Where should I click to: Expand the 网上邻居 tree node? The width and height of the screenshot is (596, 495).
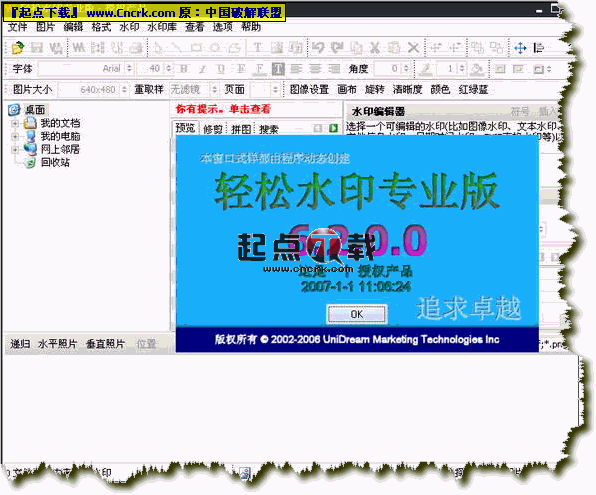15,149
